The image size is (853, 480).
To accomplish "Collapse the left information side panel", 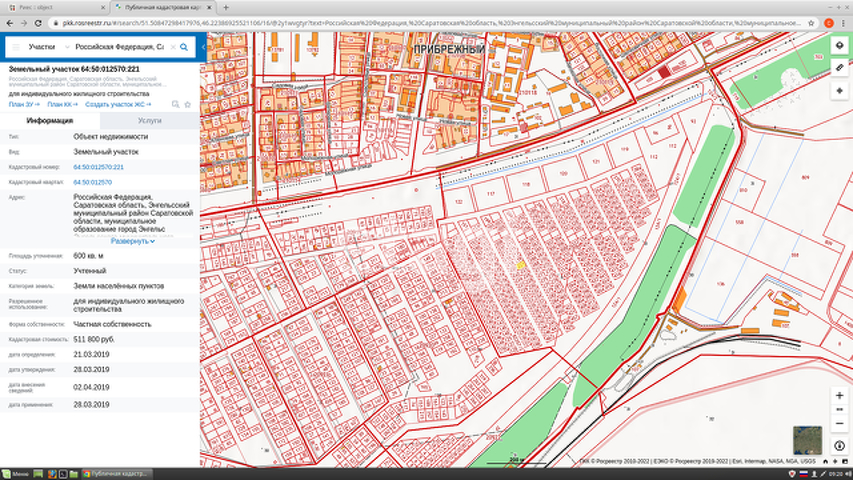I will point(204,47).
